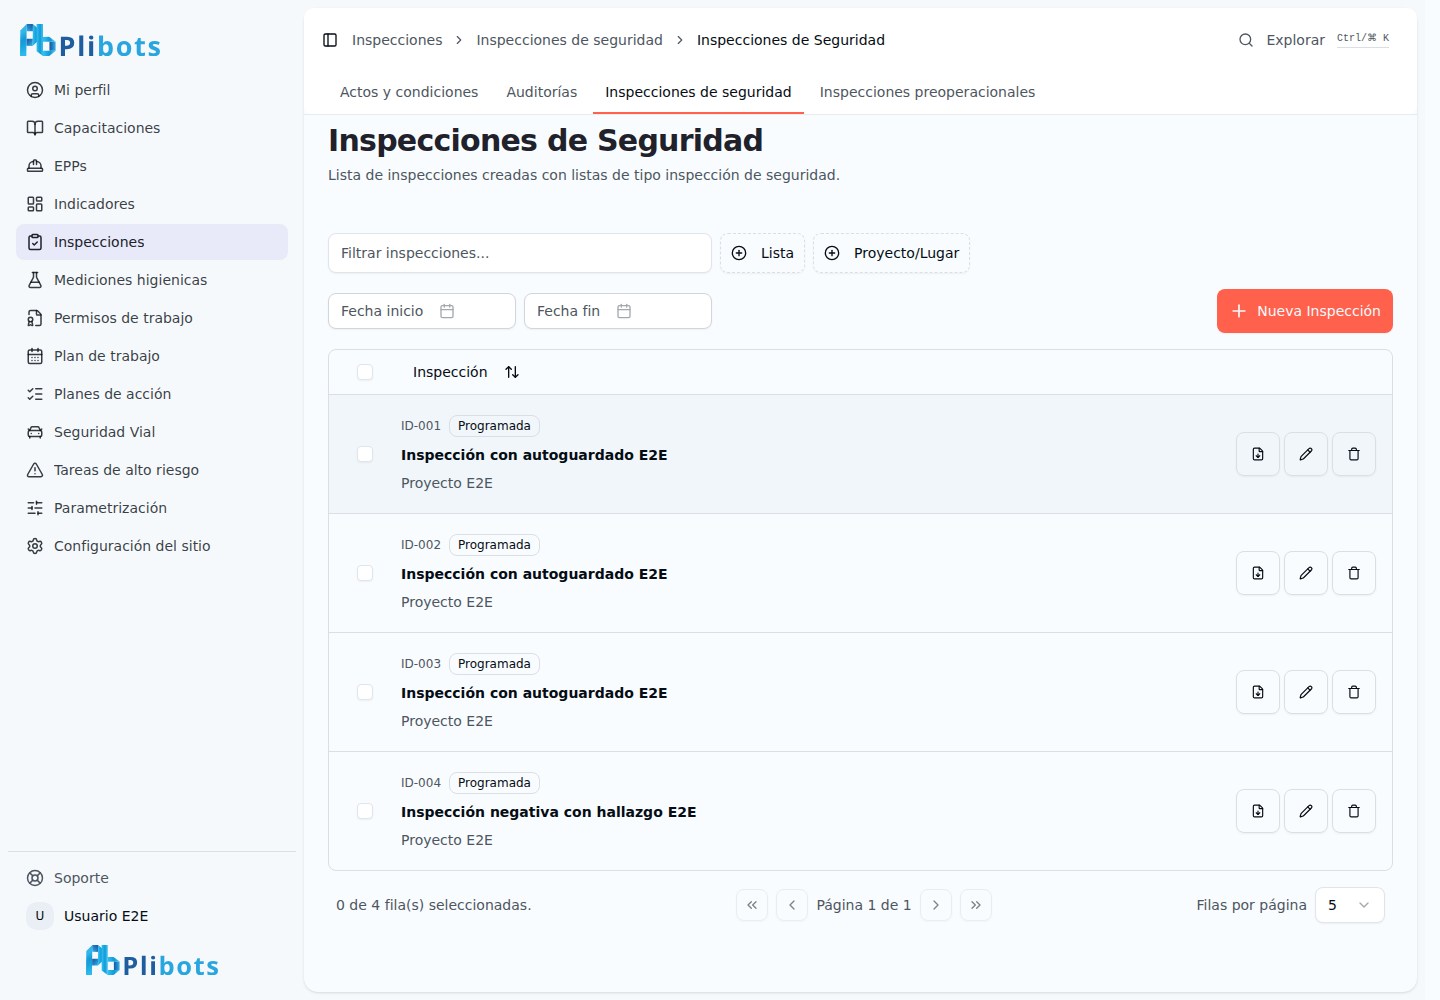This screenshot has width=1440, height=1000.
Task: Open the Proyecto/Lugar filter dropdown
Action: tap(891, 253)
